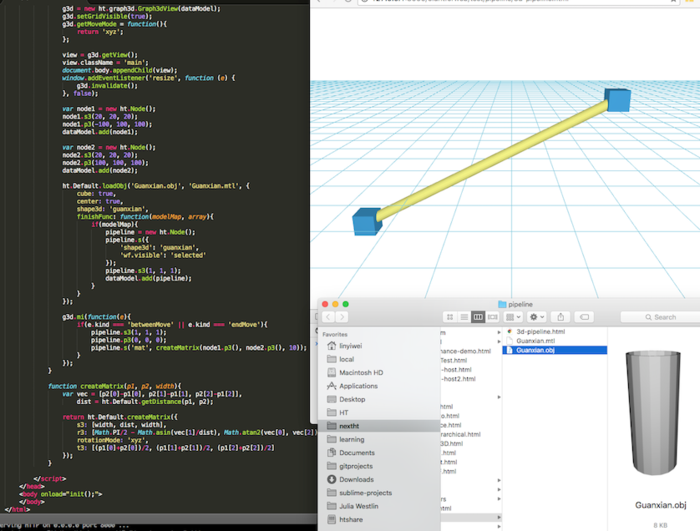Open Finder gear action menu
Image resolution: width=700 pixels, height=531 pixels.
pos(537,317)
